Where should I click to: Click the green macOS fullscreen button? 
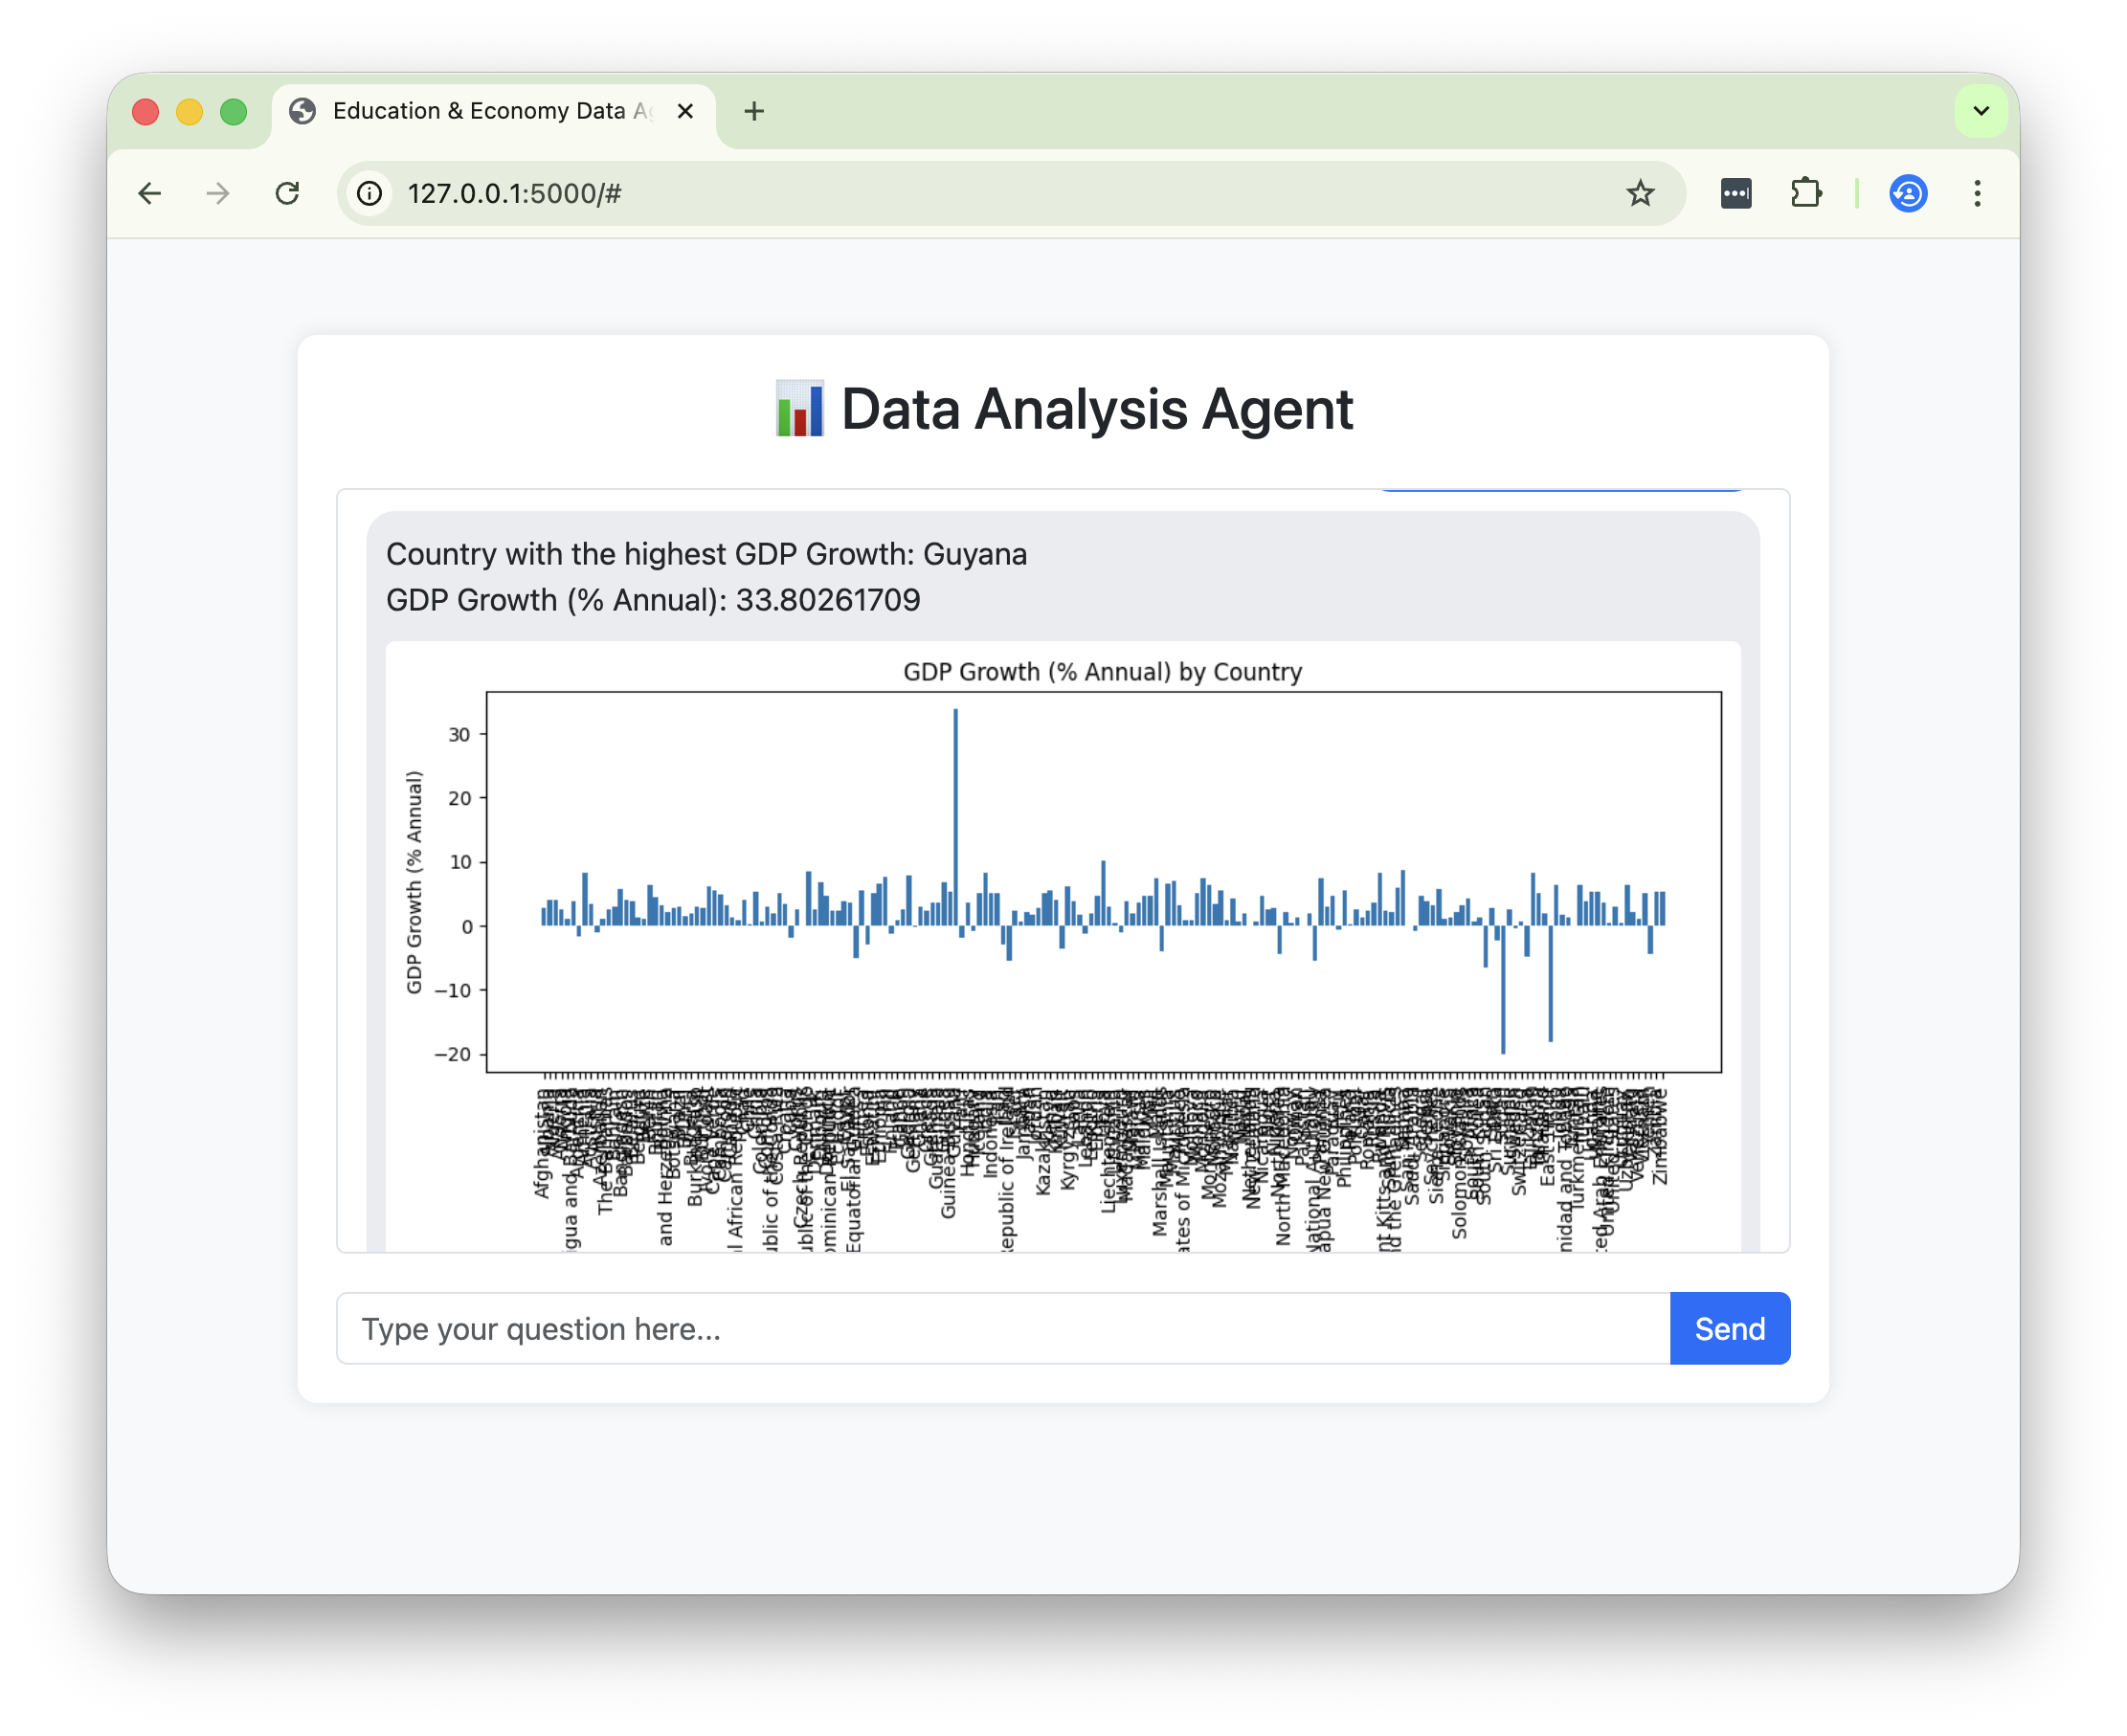pyautogui.click(x=233, y=112)
